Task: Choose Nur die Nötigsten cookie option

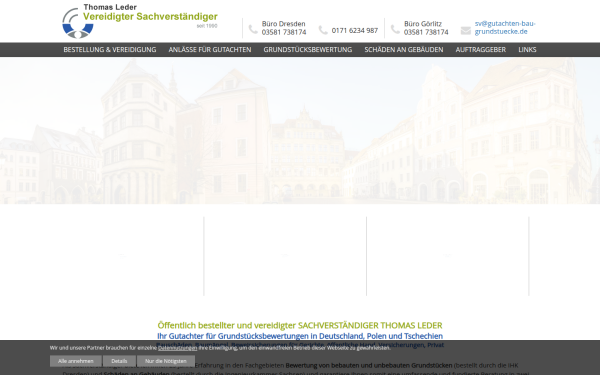Action: (x=166, y=361)
